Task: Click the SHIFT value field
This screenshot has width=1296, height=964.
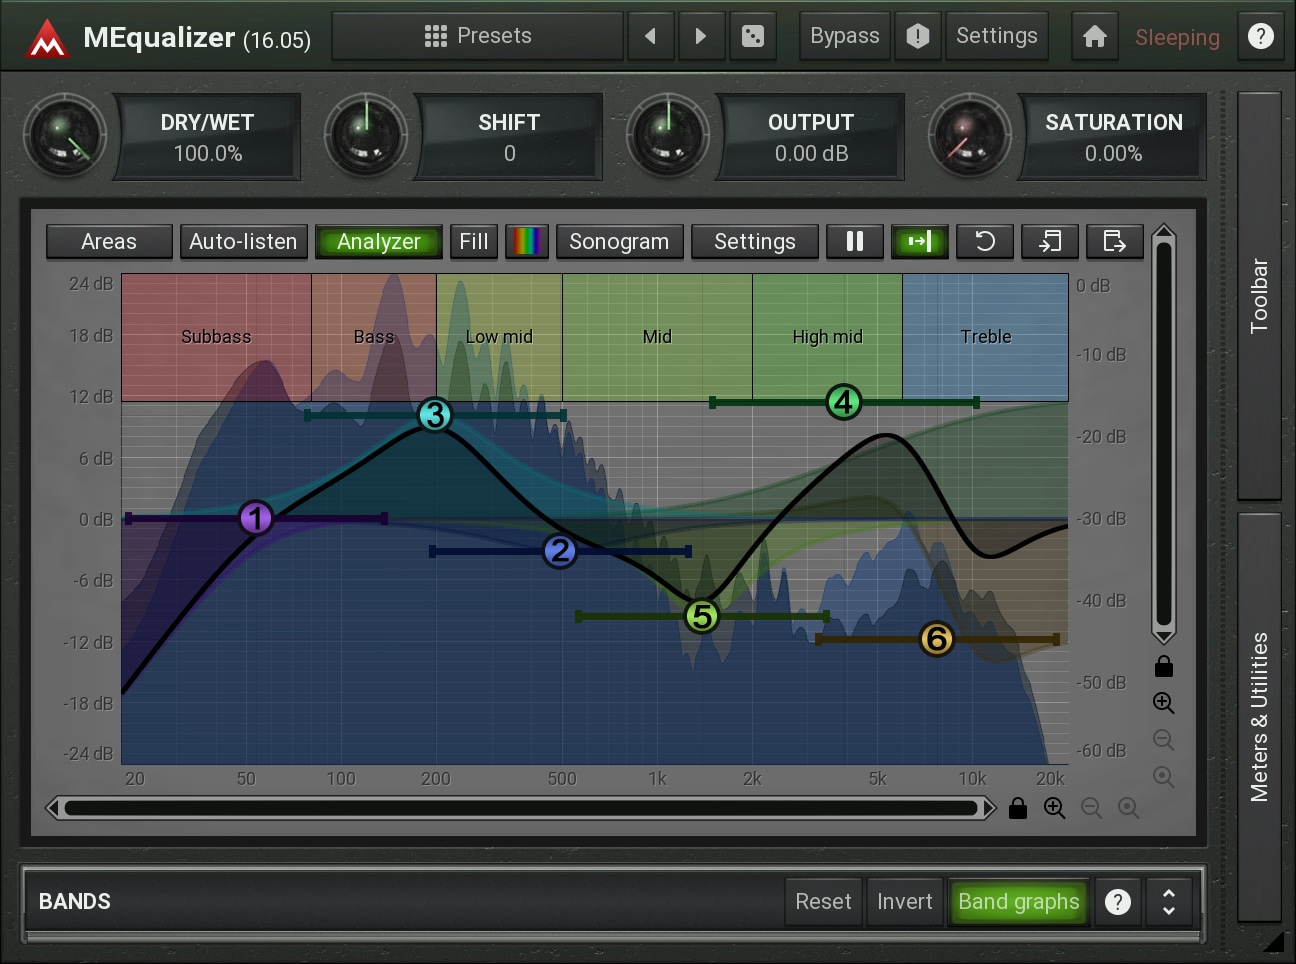Action: click(x=509, y=137)
